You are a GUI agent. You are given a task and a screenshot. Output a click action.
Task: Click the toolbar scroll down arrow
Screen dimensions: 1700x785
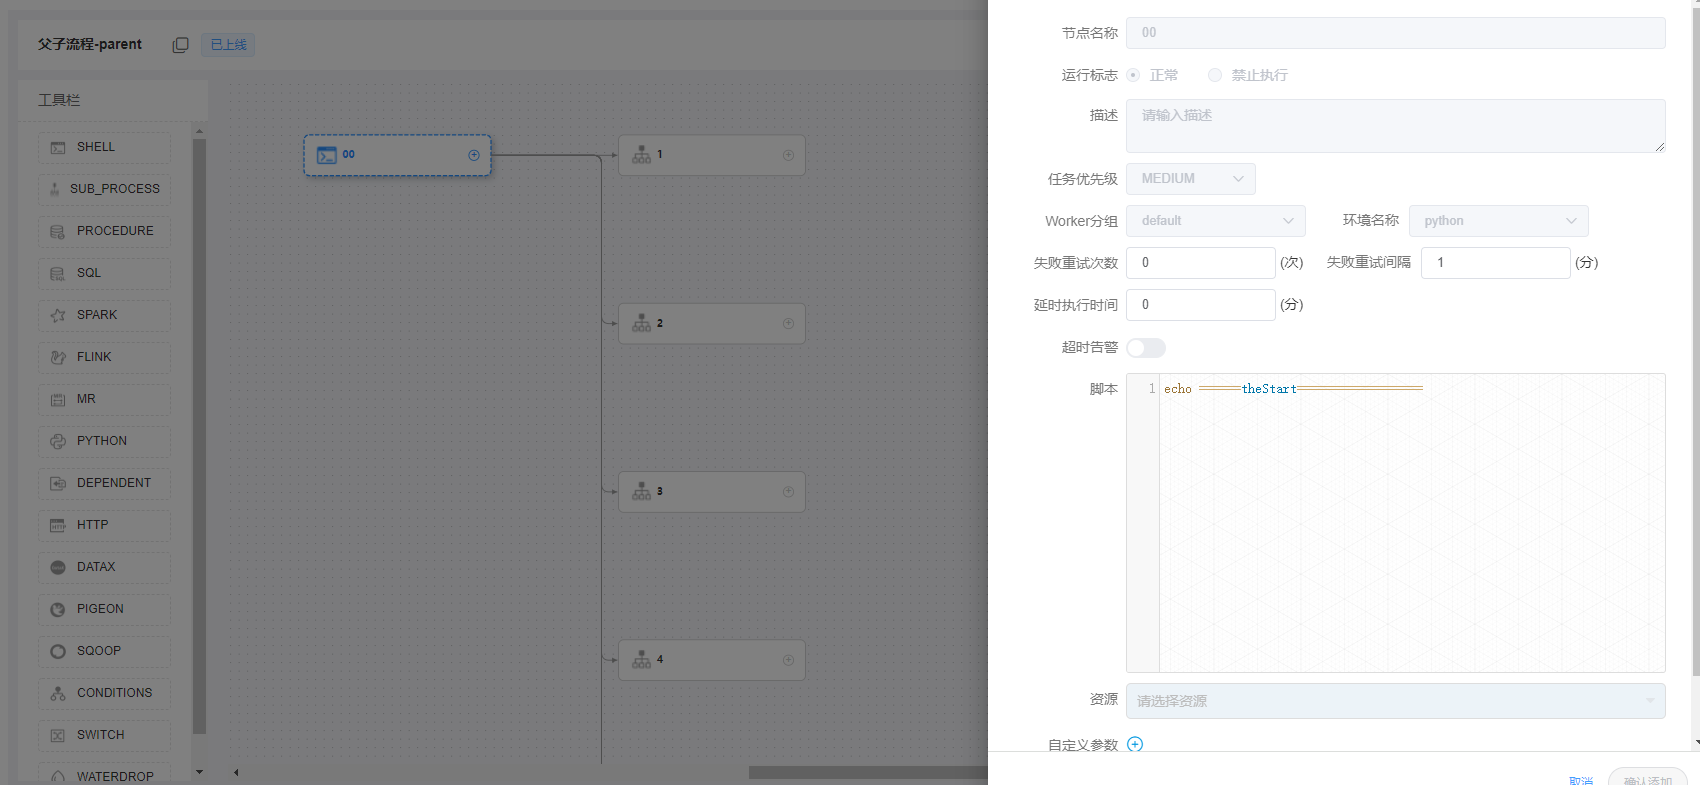pyautogui.click(x=199, y=771)
